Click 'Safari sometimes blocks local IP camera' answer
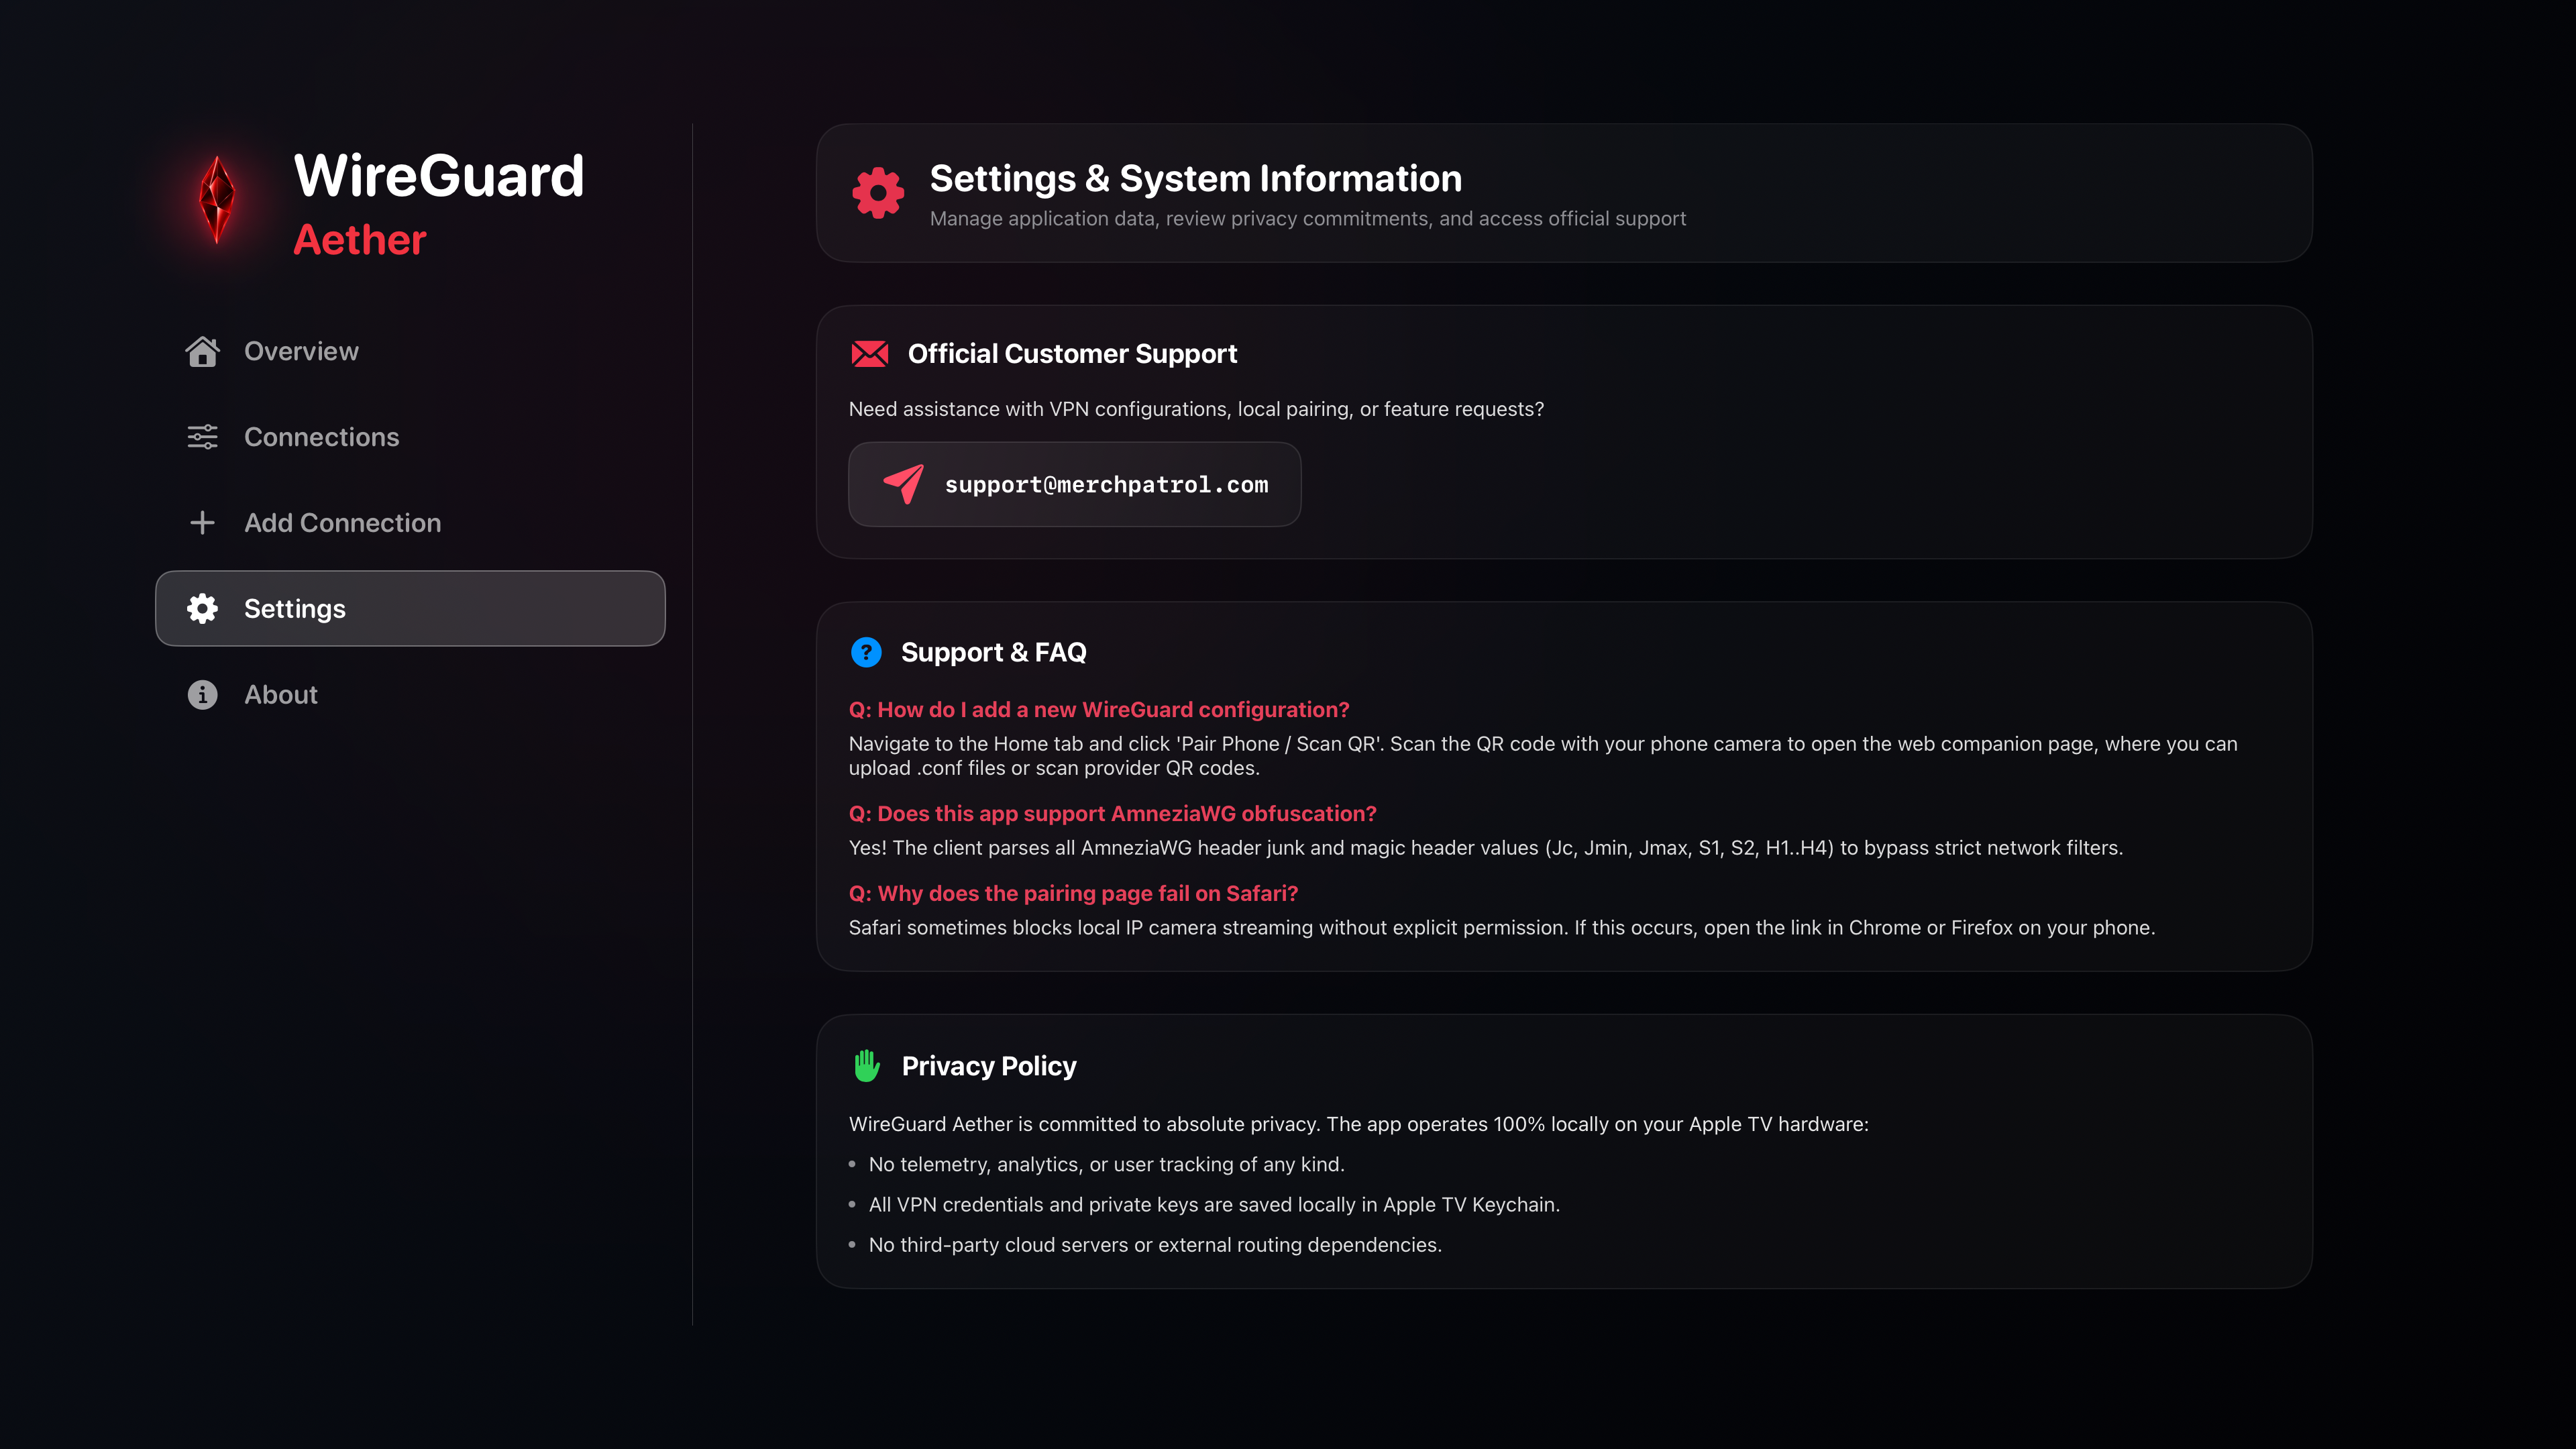This screenshot has width=2576, height=1449. (x=1501, y=927)
